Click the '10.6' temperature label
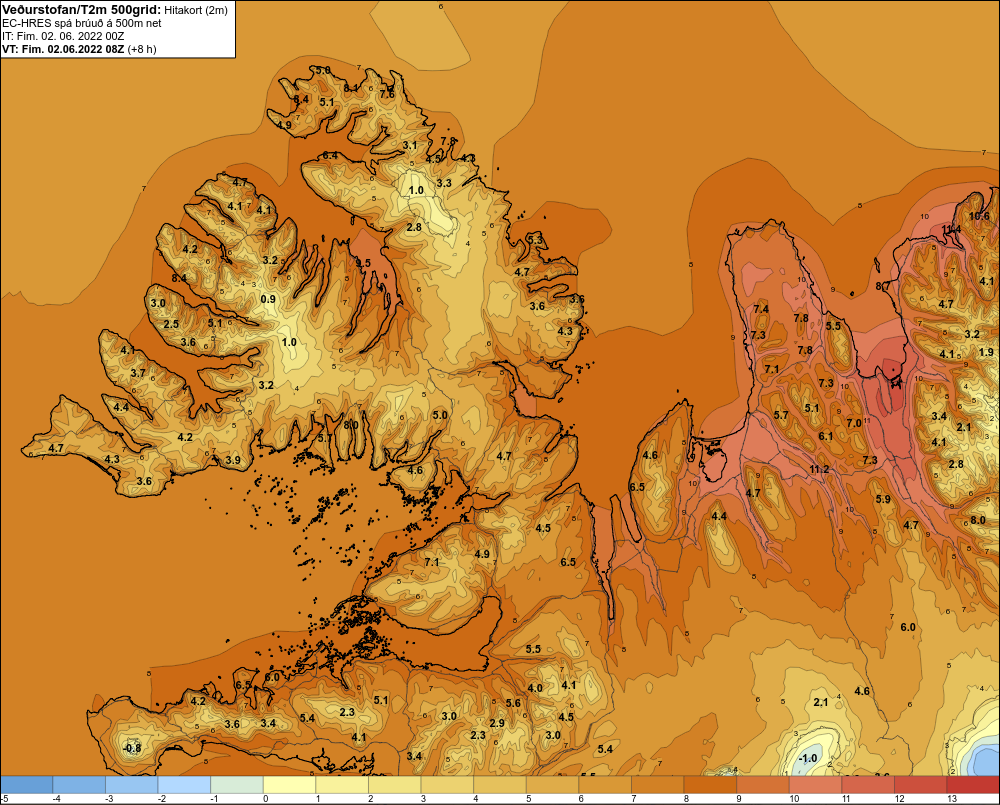This screenshot has width=1000, height=805. 979,216
